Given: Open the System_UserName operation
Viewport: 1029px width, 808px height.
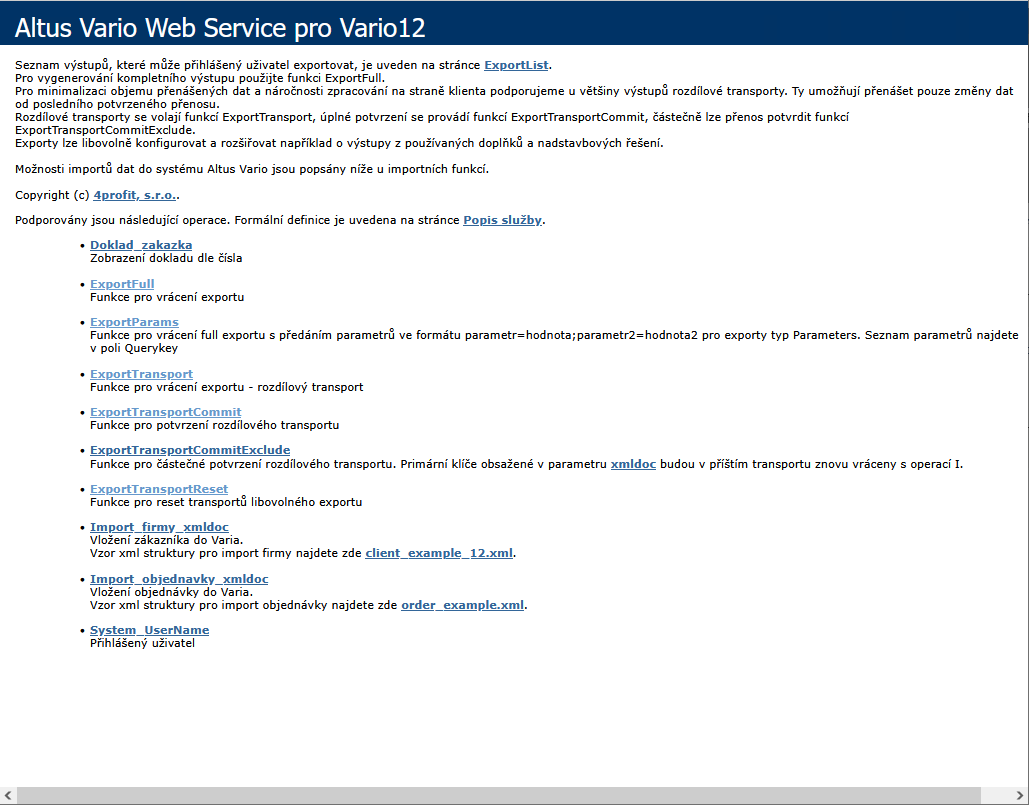Looking at the screenshot, I should click(x=150, y=629).
